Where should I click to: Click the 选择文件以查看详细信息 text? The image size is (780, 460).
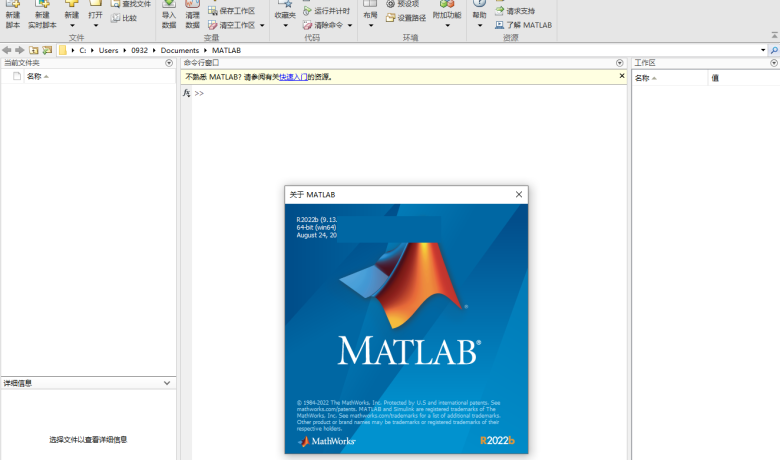pos(88,440)
